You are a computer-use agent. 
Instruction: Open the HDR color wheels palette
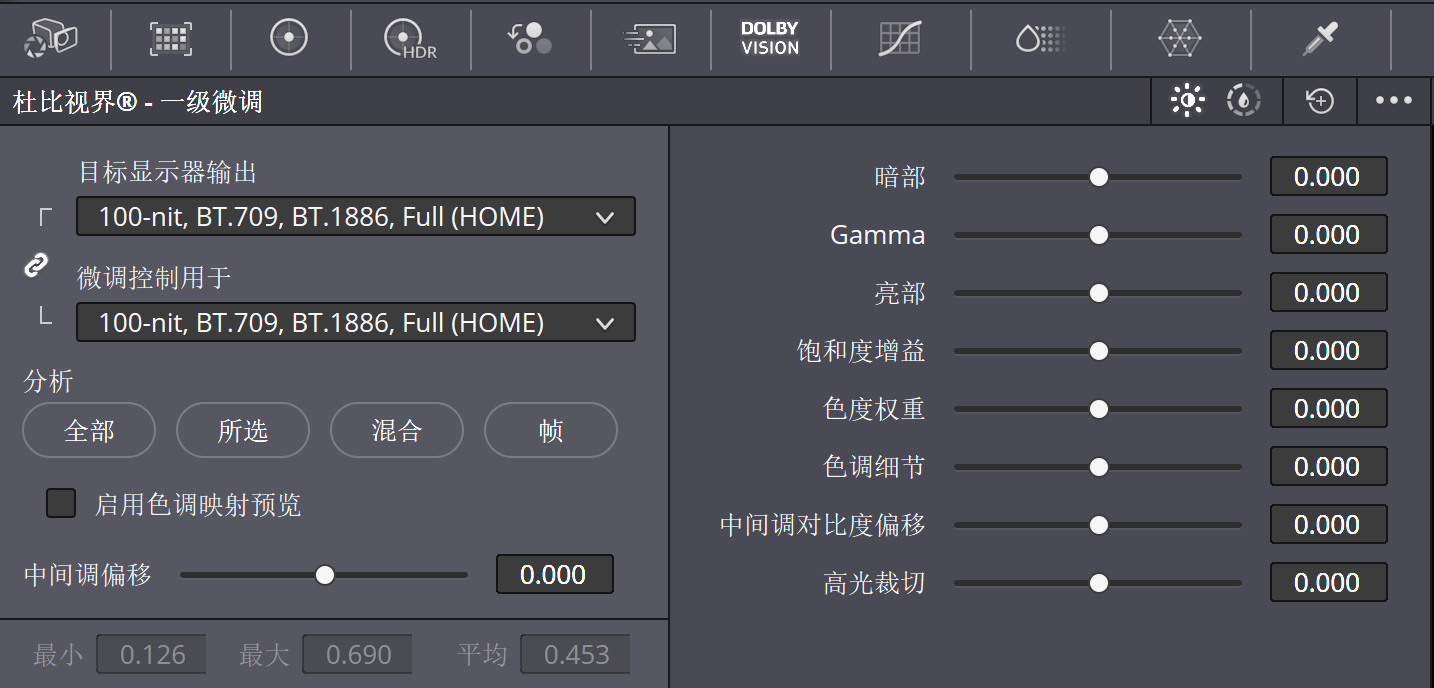pyautogui.click(x=410, y=39)
